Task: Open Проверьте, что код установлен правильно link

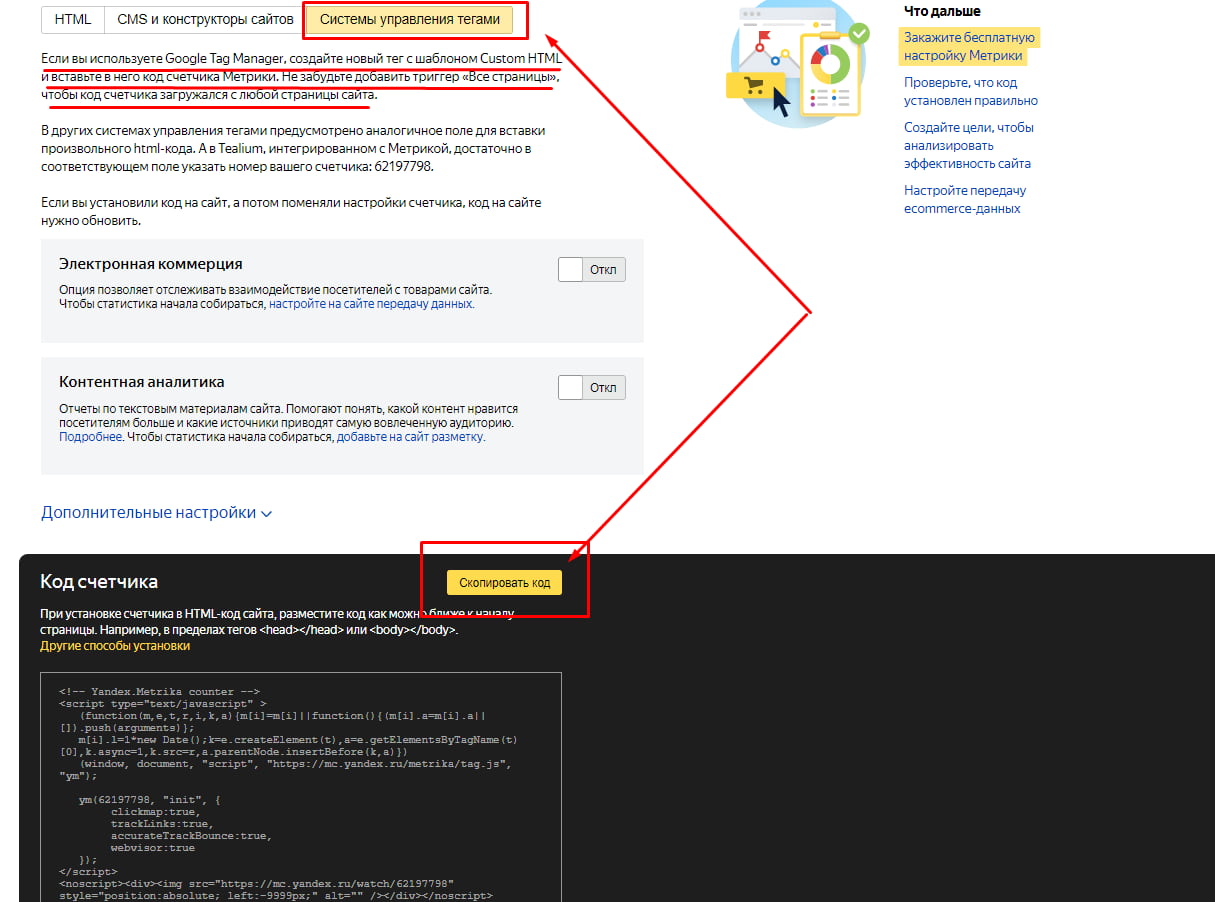Action: (970, 91)
